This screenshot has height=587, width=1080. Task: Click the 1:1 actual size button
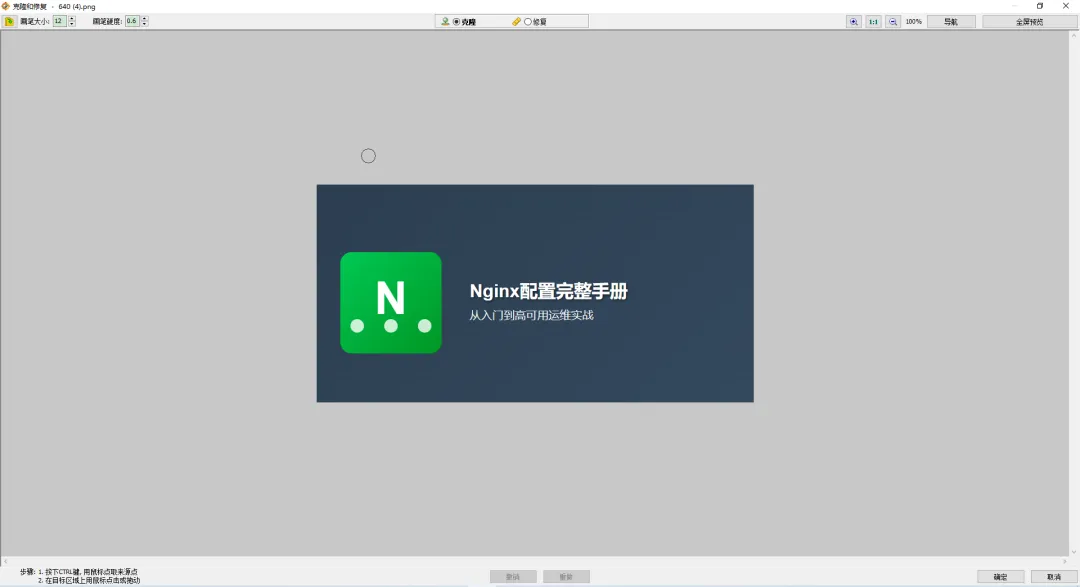pyautogui.click(x=873, y=21)
